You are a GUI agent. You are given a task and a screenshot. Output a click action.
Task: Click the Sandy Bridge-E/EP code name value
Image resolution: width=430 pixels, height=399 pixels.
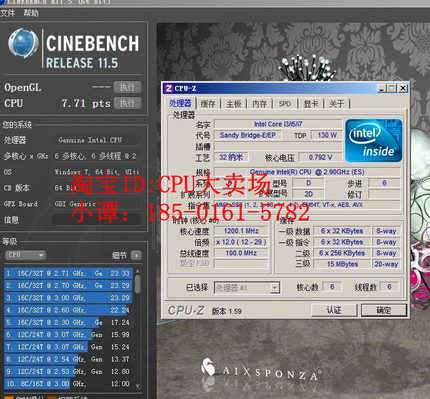pos(248,135)
